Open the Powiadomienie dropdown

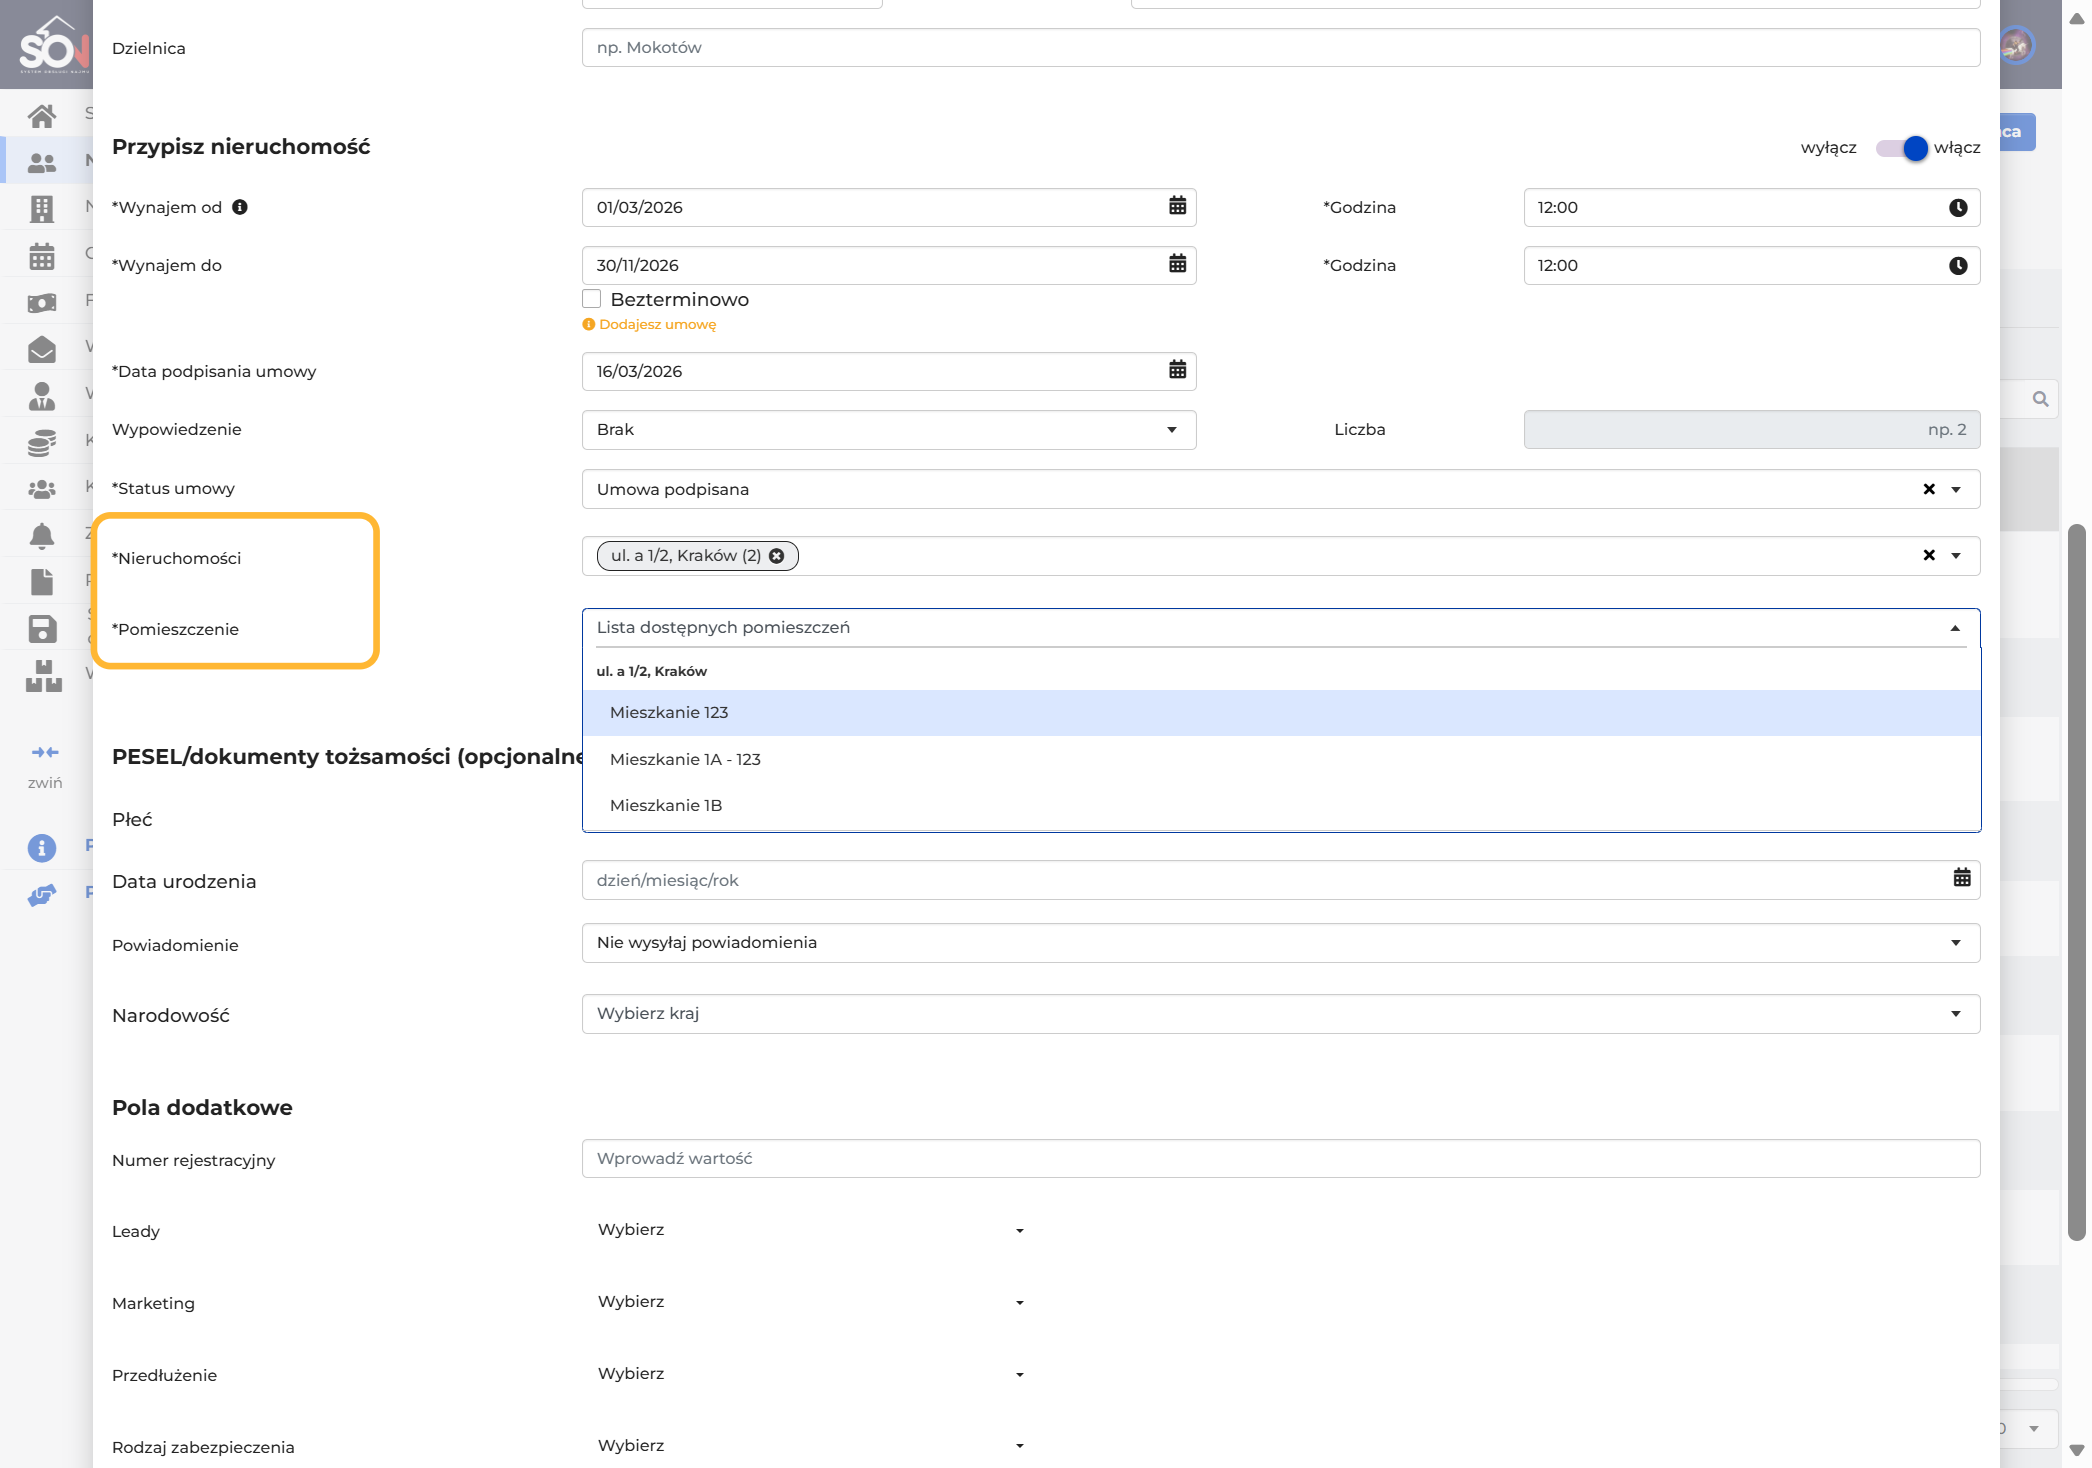point(1281,943)
